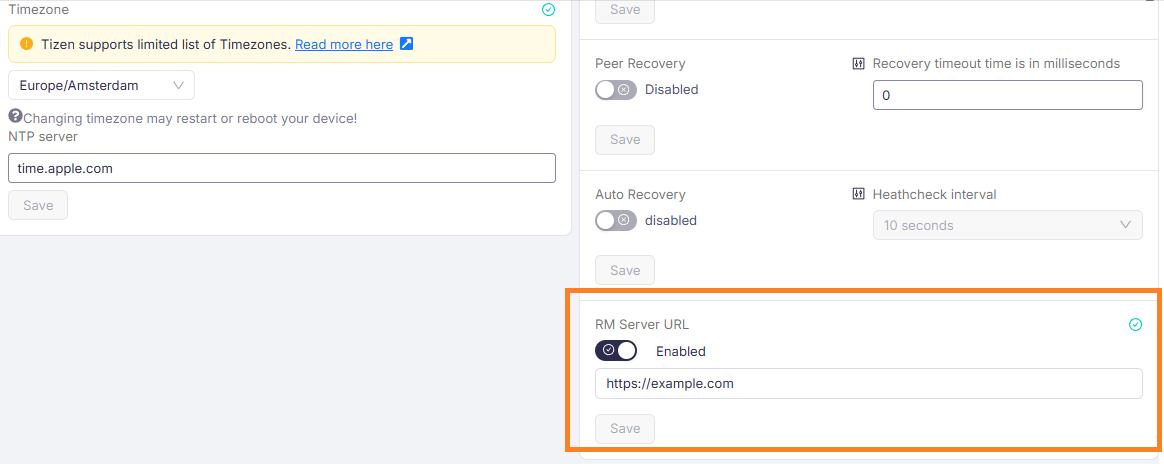Image resolution: width=1164 pixels, height=464 pixels.
Task: Click the https://example.com URL input field
Action: tap(868, 383)
